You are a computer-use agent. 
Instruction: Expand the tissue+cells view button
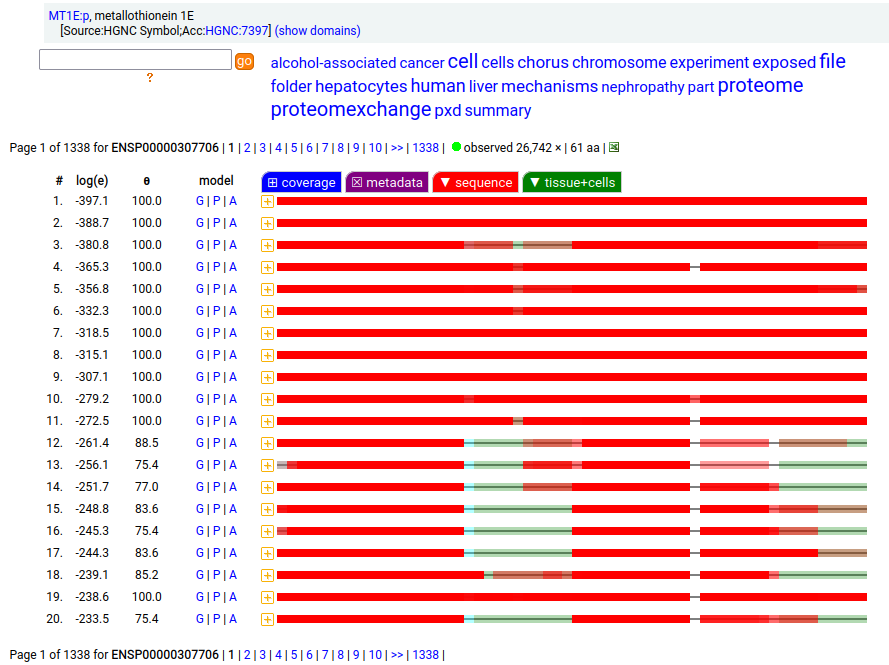coord(572,183)
